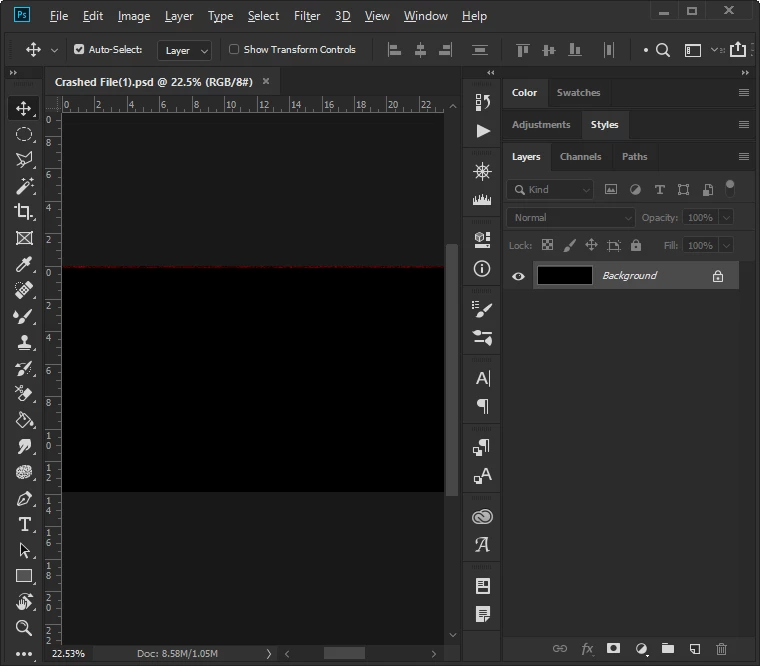Viewport: 760px width, 666px height.
Task: Open the Filter menu
Action: [307, 16]
